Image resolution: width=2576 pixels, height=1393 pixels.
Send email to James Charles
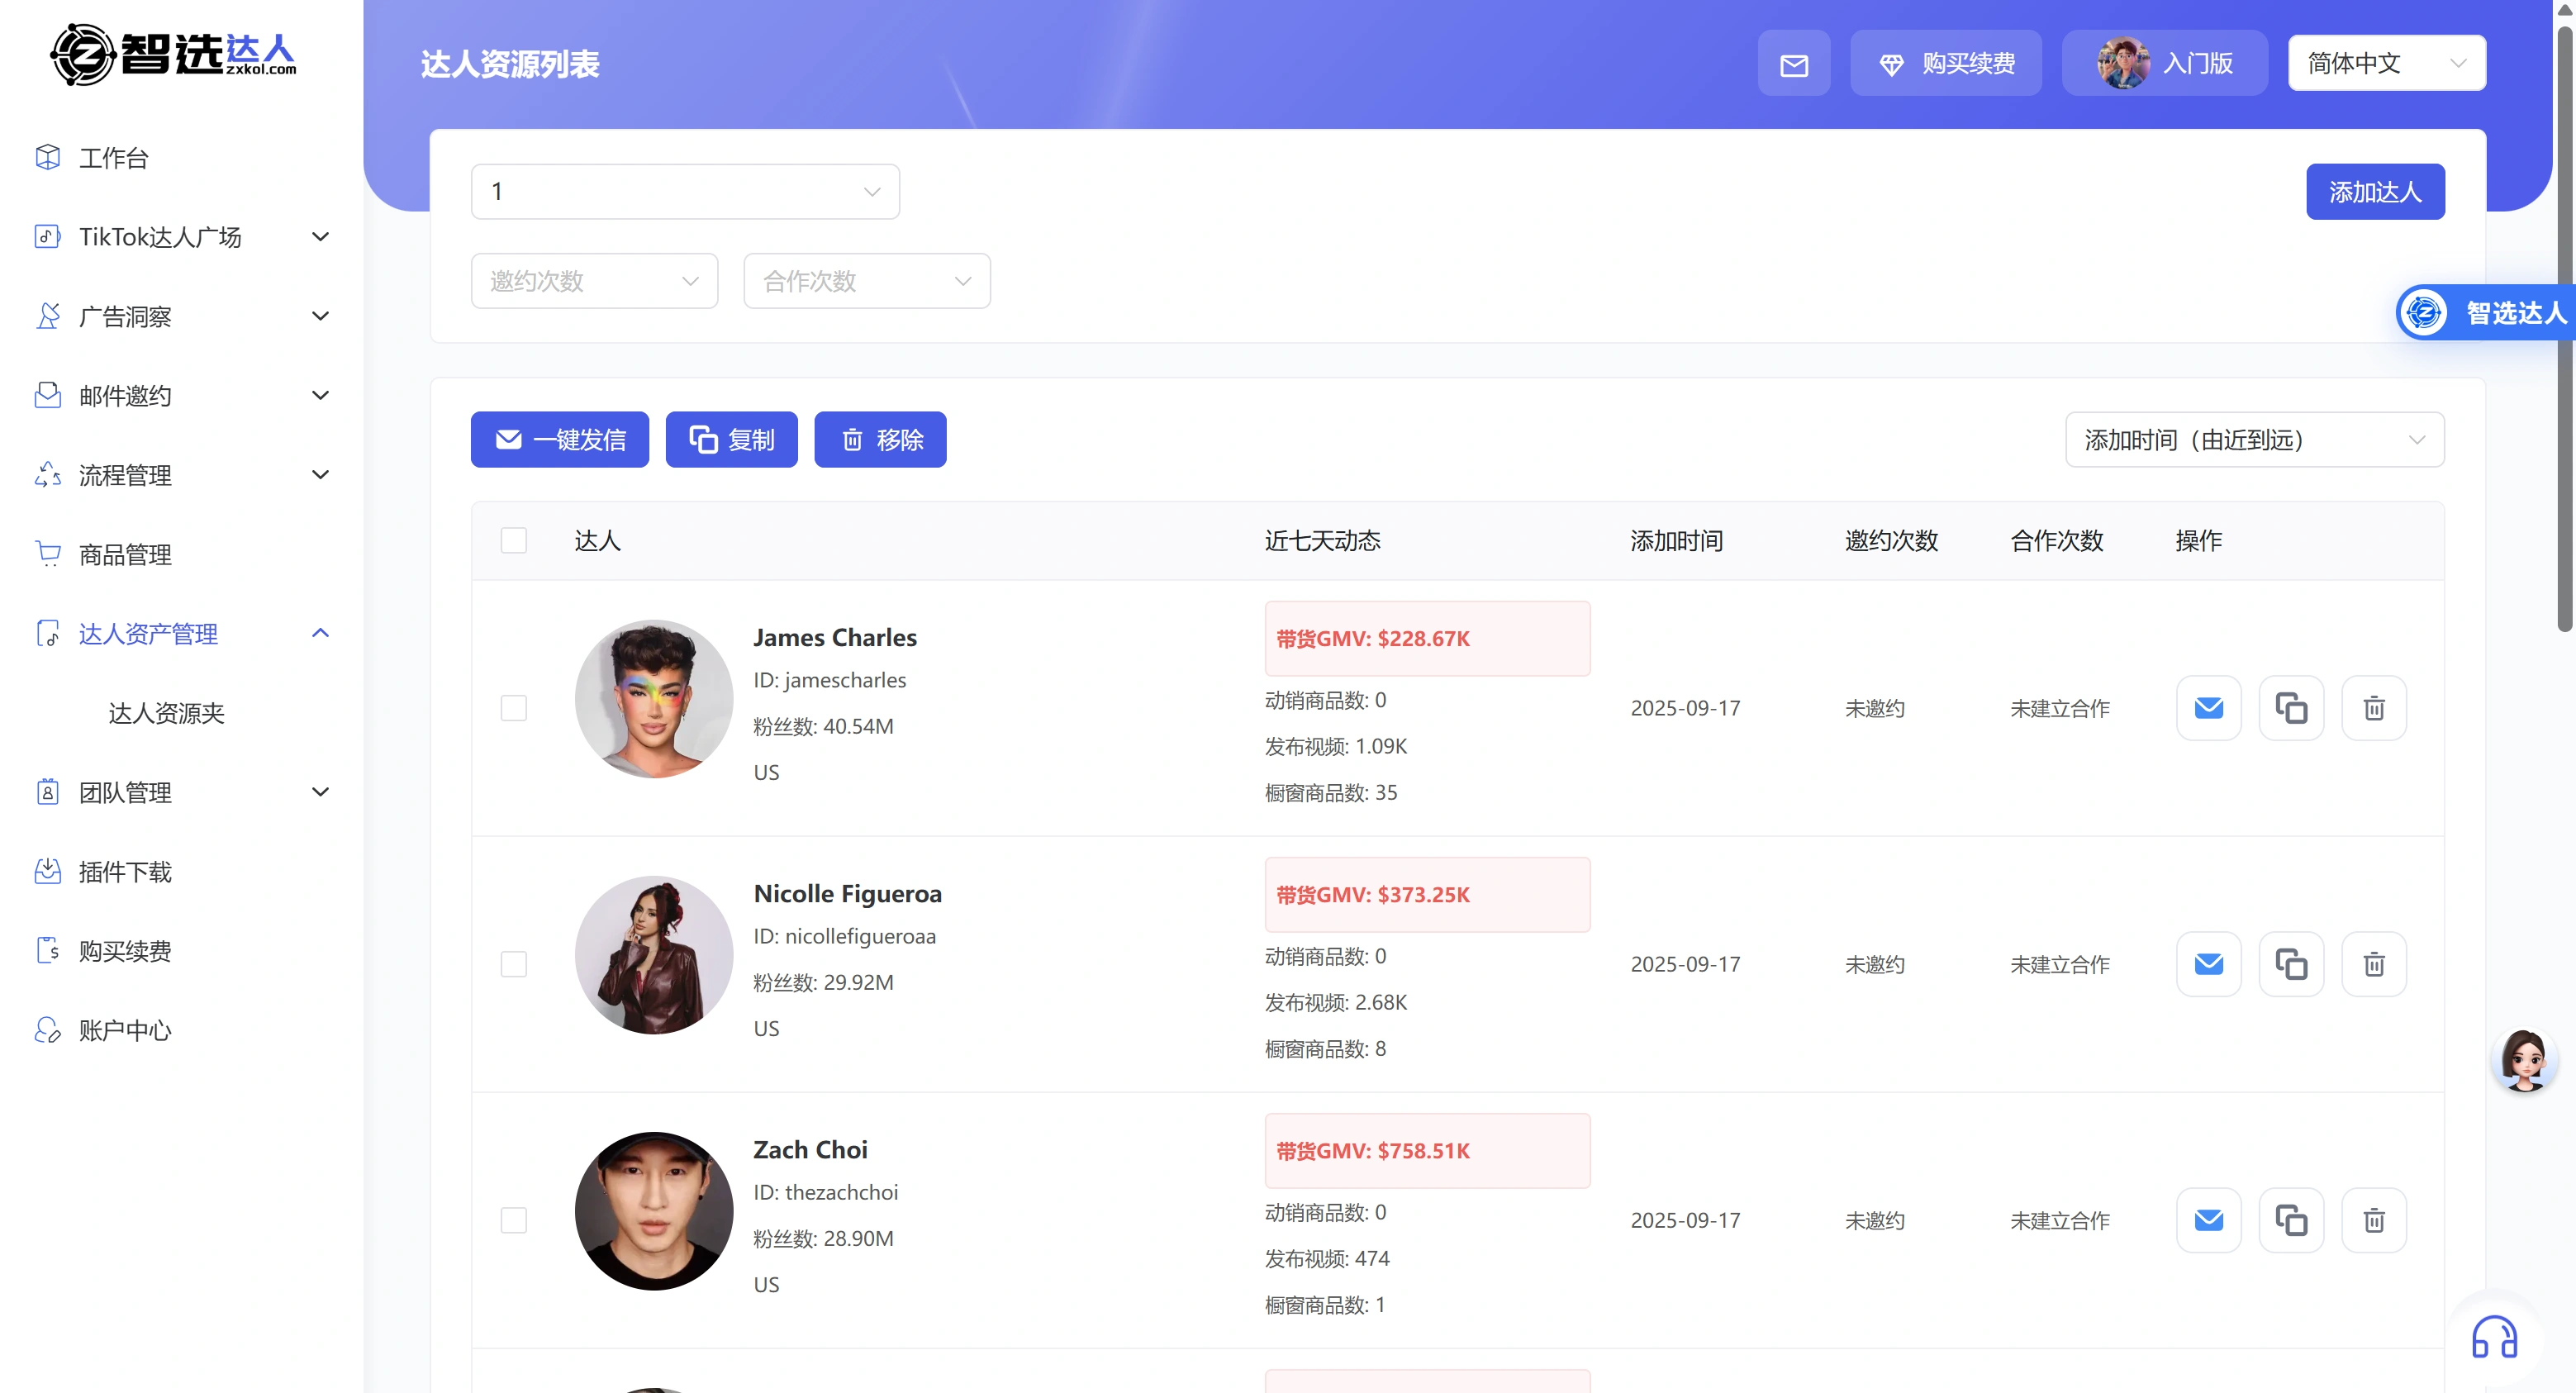pyautogui.click(x=2208, y=708)
